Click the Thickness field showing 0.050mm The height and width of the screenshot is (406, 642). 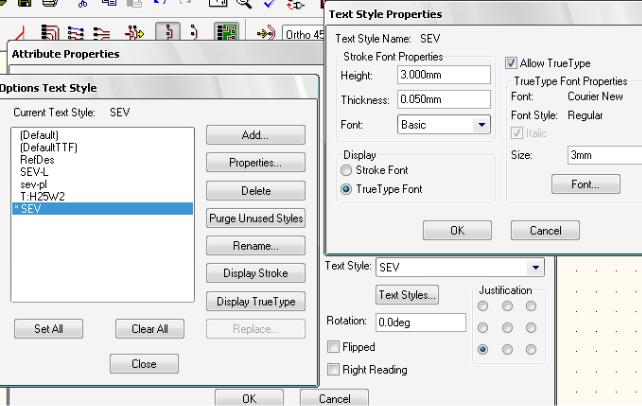(x=444, y=99)
